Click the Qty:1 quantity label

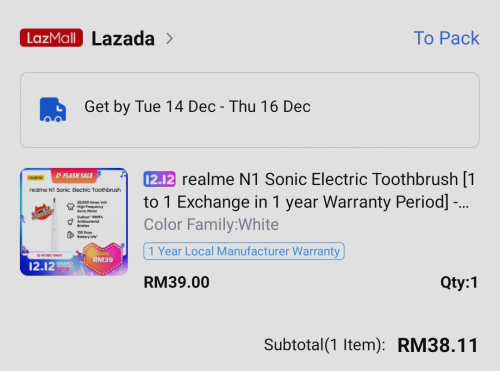(459, 283)
